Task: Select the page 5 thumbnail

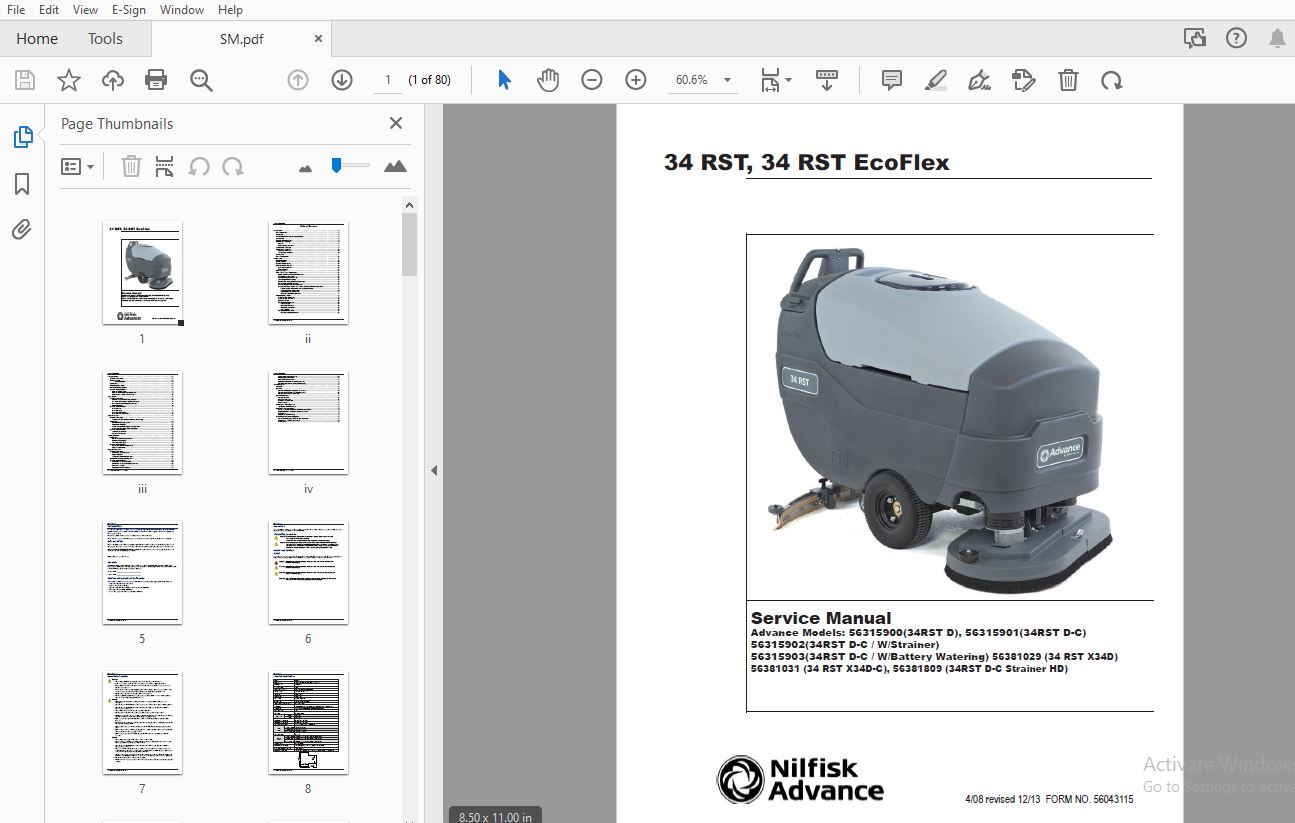Action: point(142,573)
